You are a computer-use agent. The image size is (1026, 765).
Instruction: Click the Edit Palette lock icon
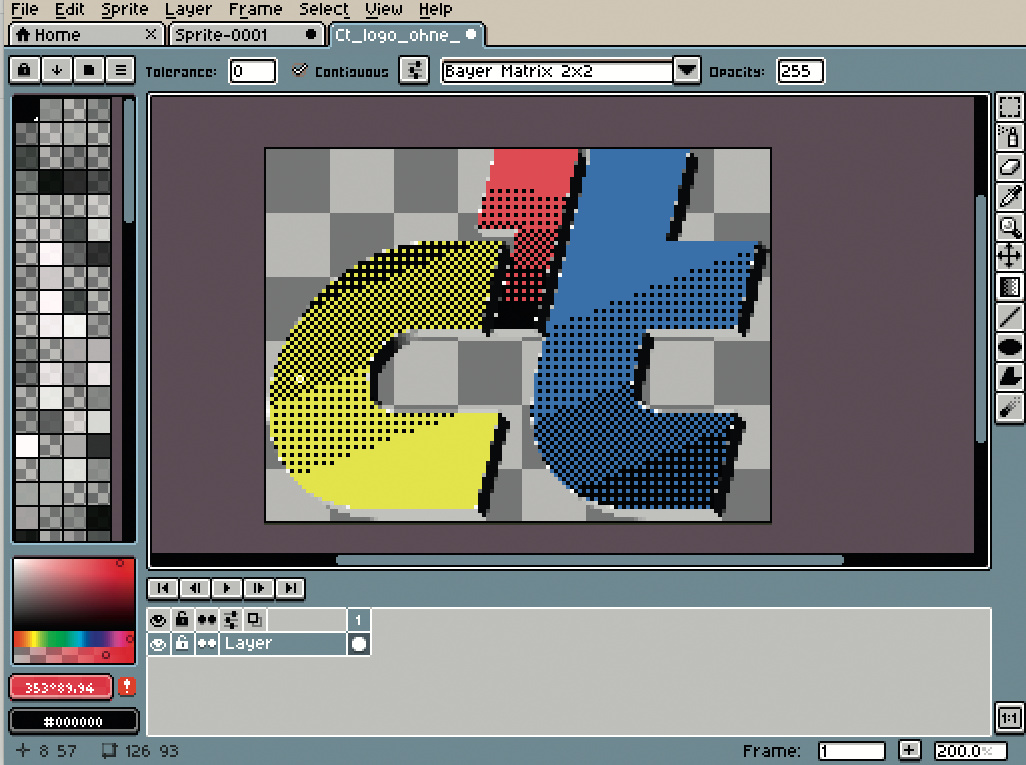click(x=25, y=70)
